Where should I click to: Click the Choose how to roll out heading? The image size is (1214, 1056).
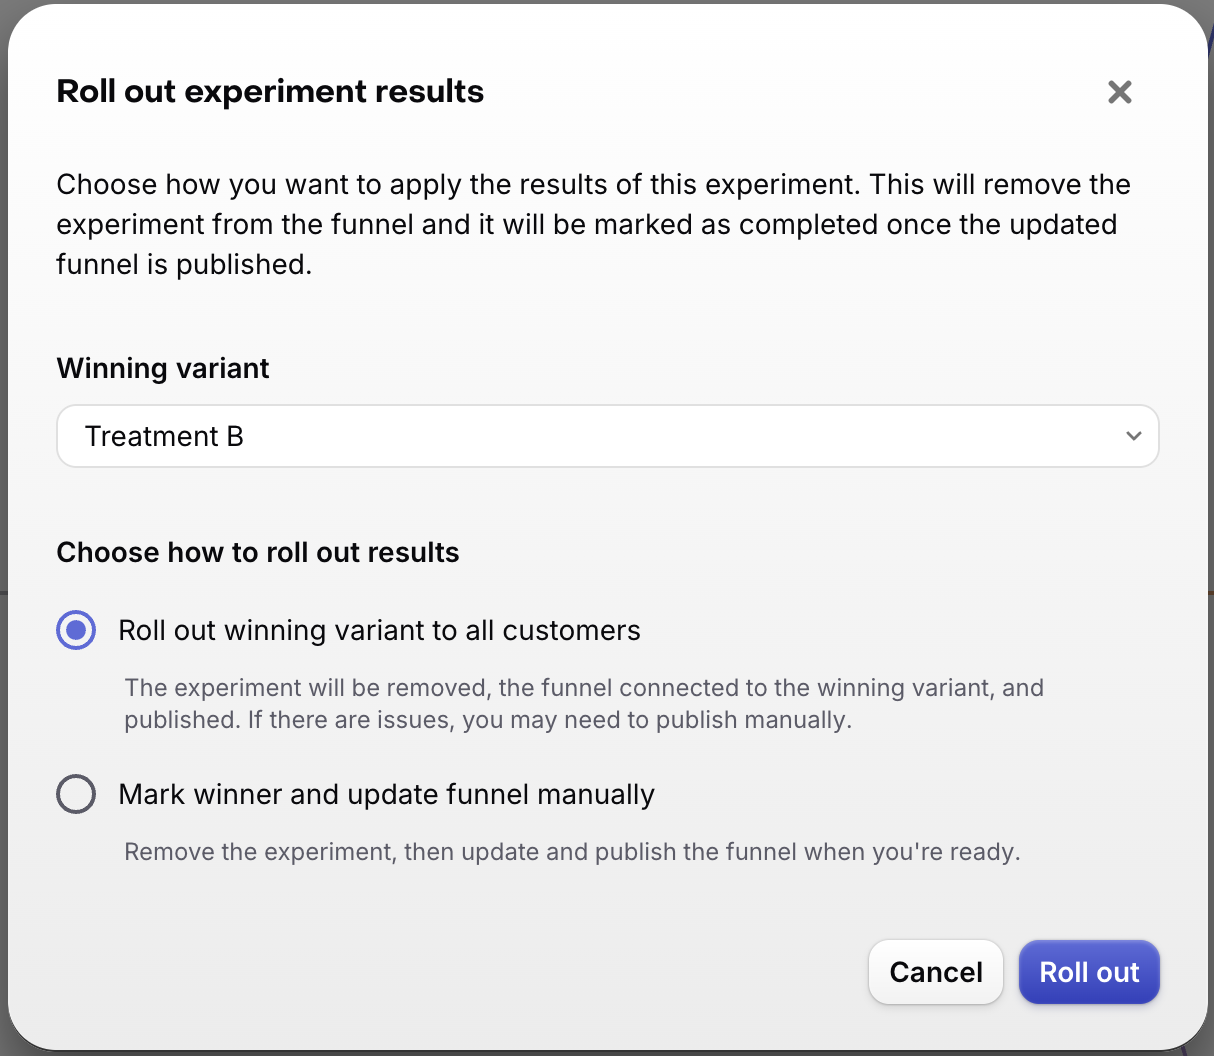pyautogui.click(x=258, y=552)
